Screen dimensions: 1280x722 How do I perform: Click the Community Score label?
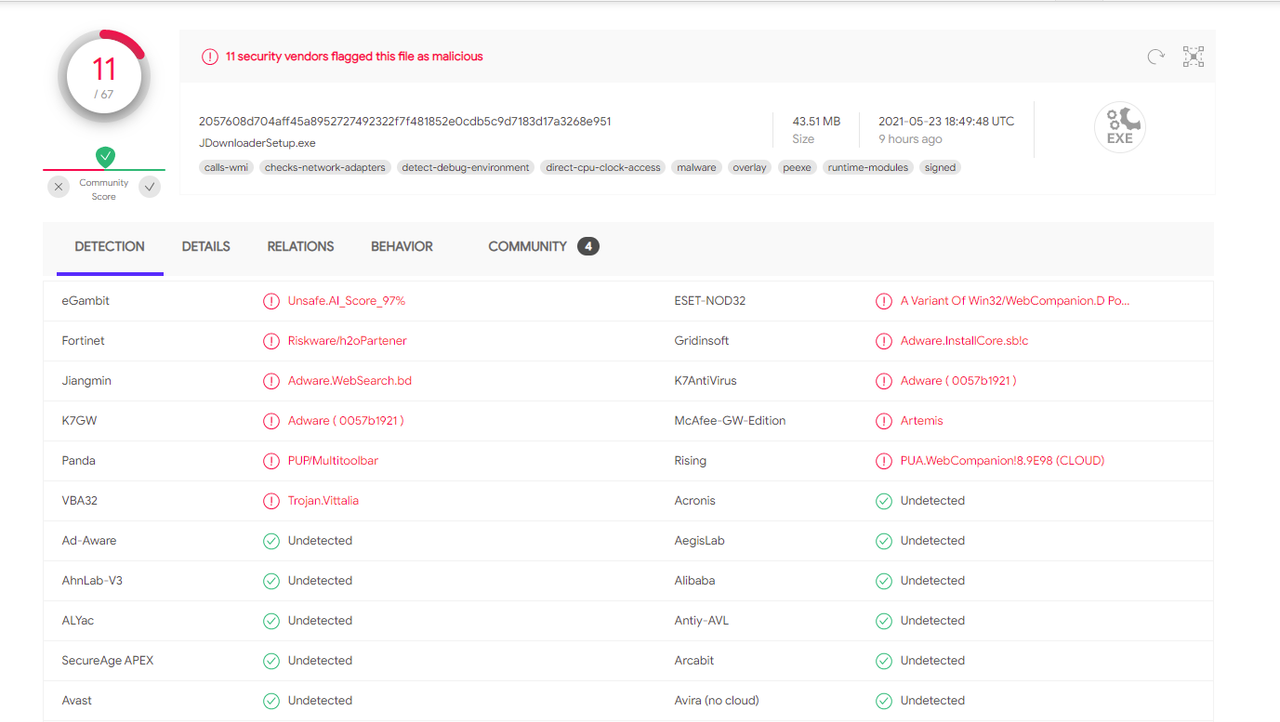(104, 190)
